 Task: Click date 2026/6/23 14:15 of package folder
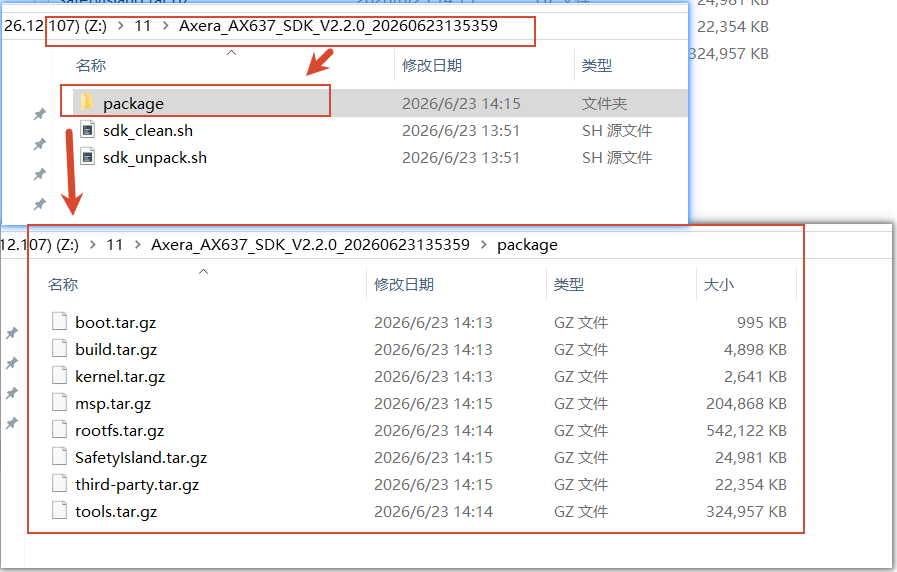click(x=461, y=104)
